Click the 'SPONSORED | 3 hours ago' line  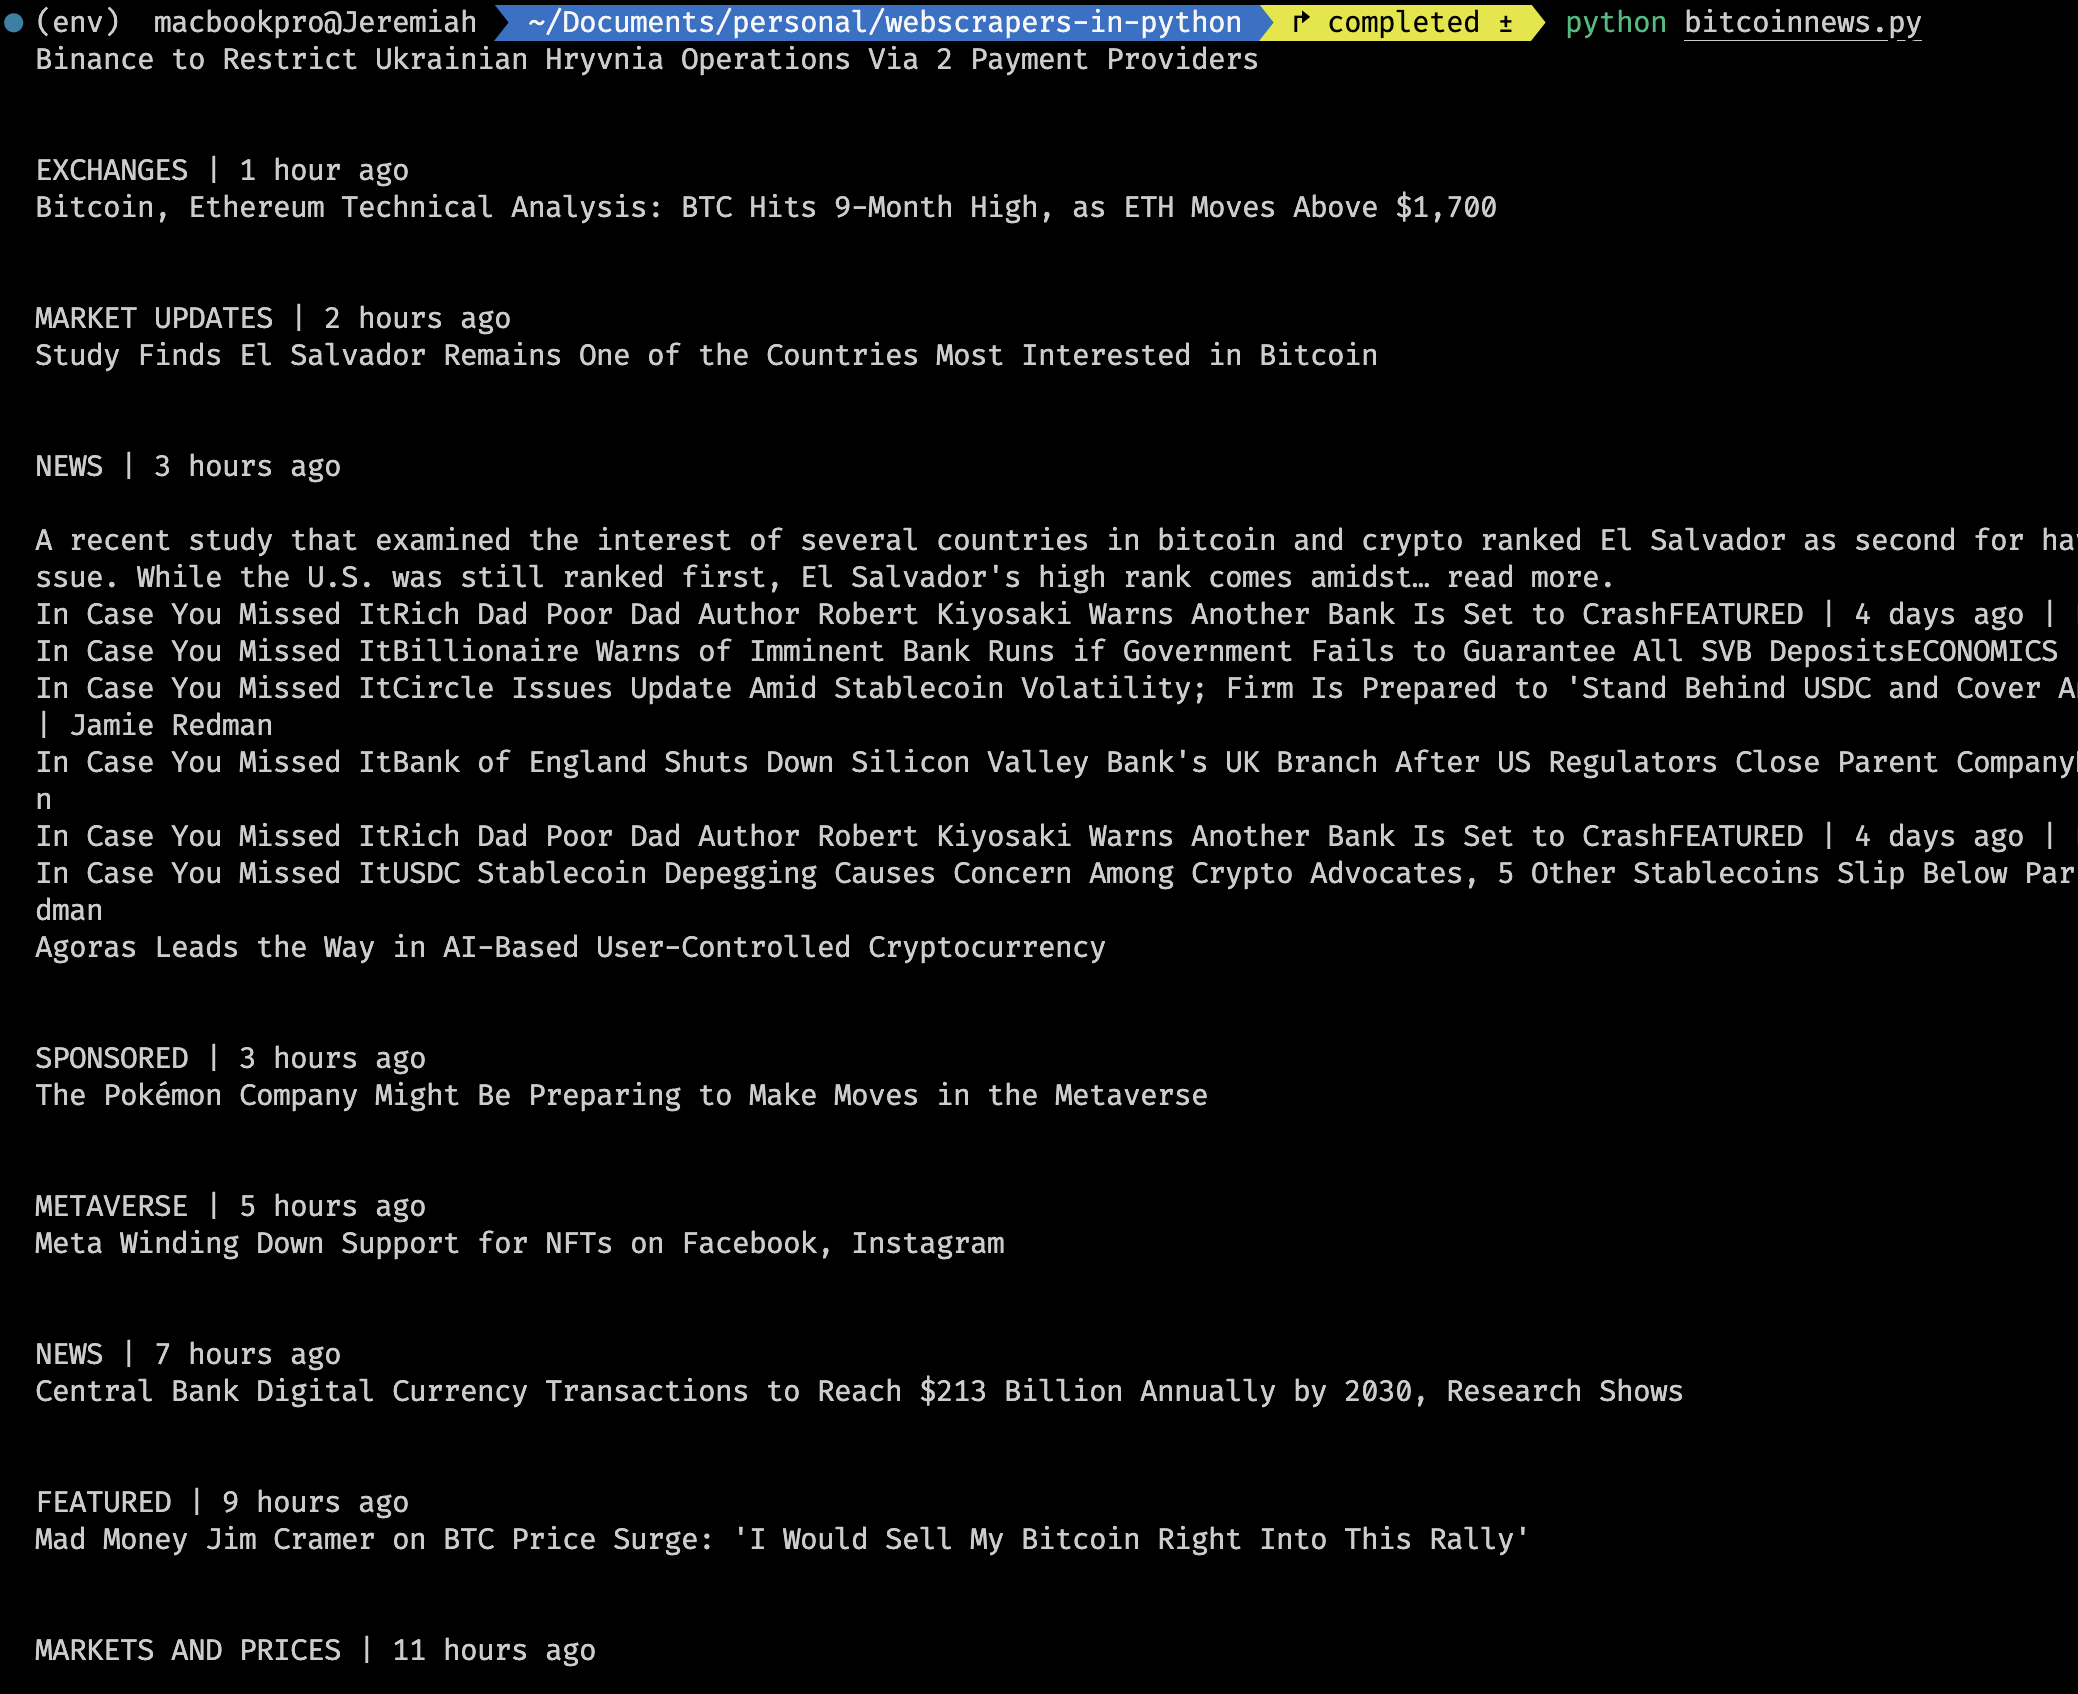[x=230, y=1059]
